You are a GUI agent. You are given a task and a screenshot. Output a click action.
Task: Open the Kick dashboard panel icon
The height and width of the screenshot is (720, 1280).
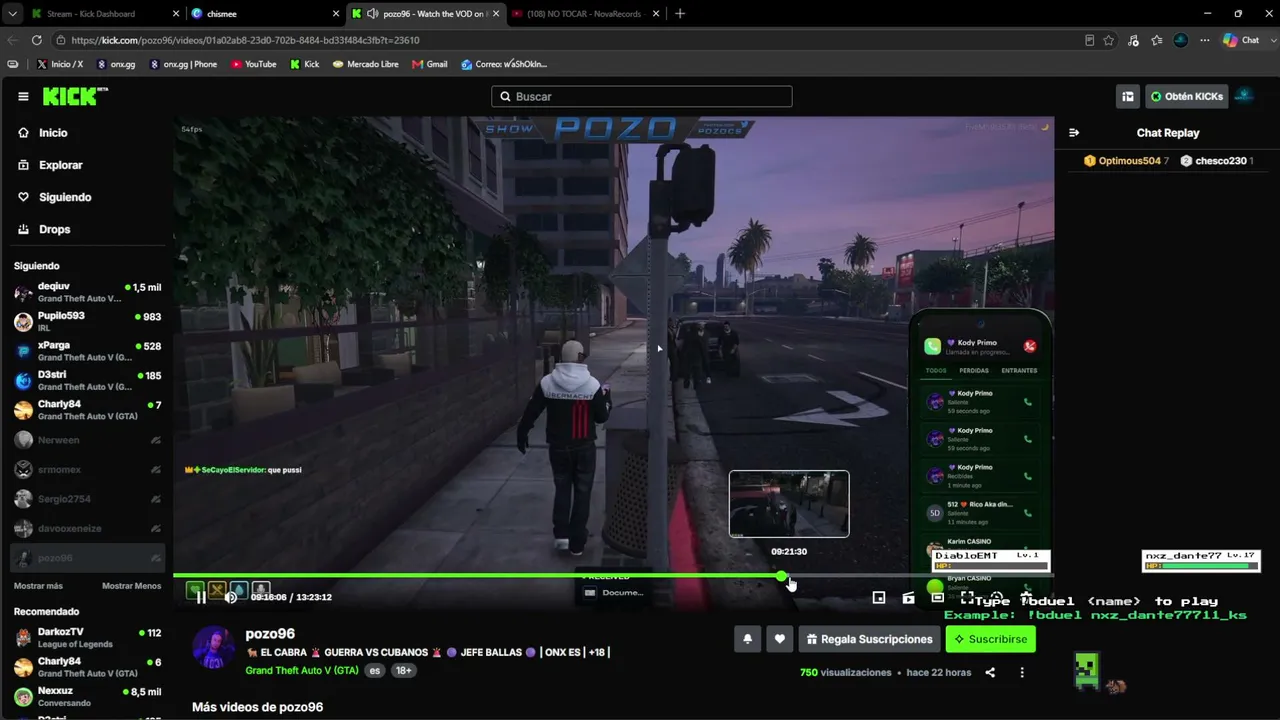coord(1128,97)
